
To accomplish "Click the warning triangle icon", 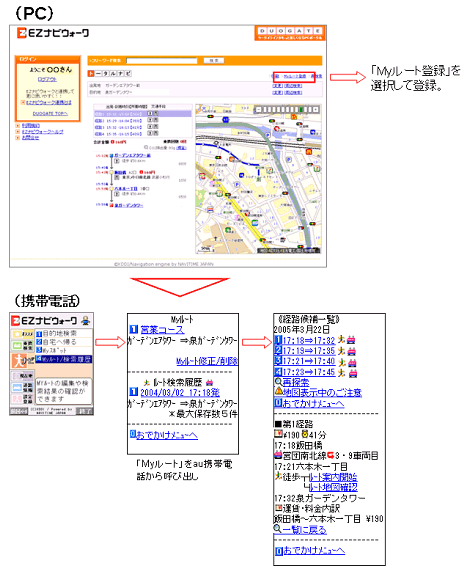I will (278, 392).
